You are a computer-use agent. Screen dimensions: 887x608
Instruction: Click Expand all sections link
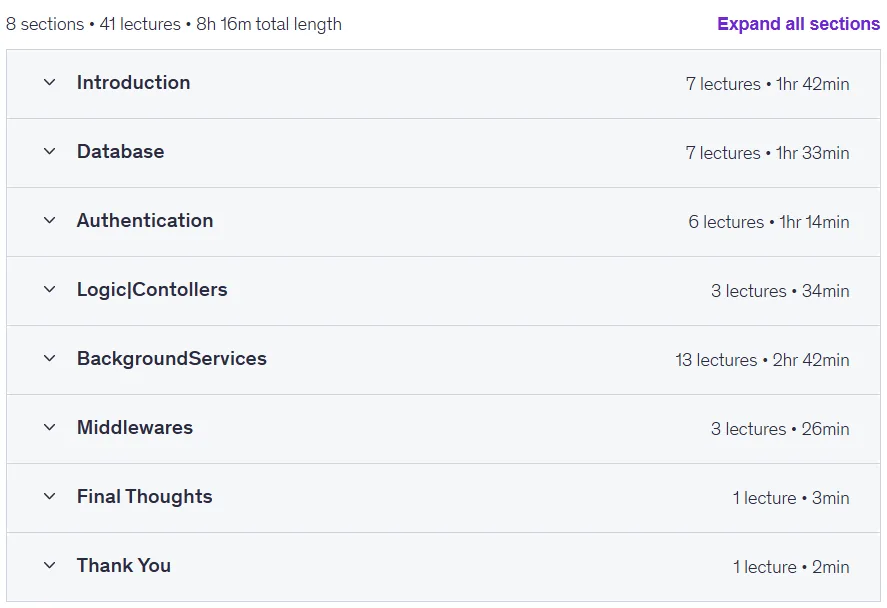(798, 24)
